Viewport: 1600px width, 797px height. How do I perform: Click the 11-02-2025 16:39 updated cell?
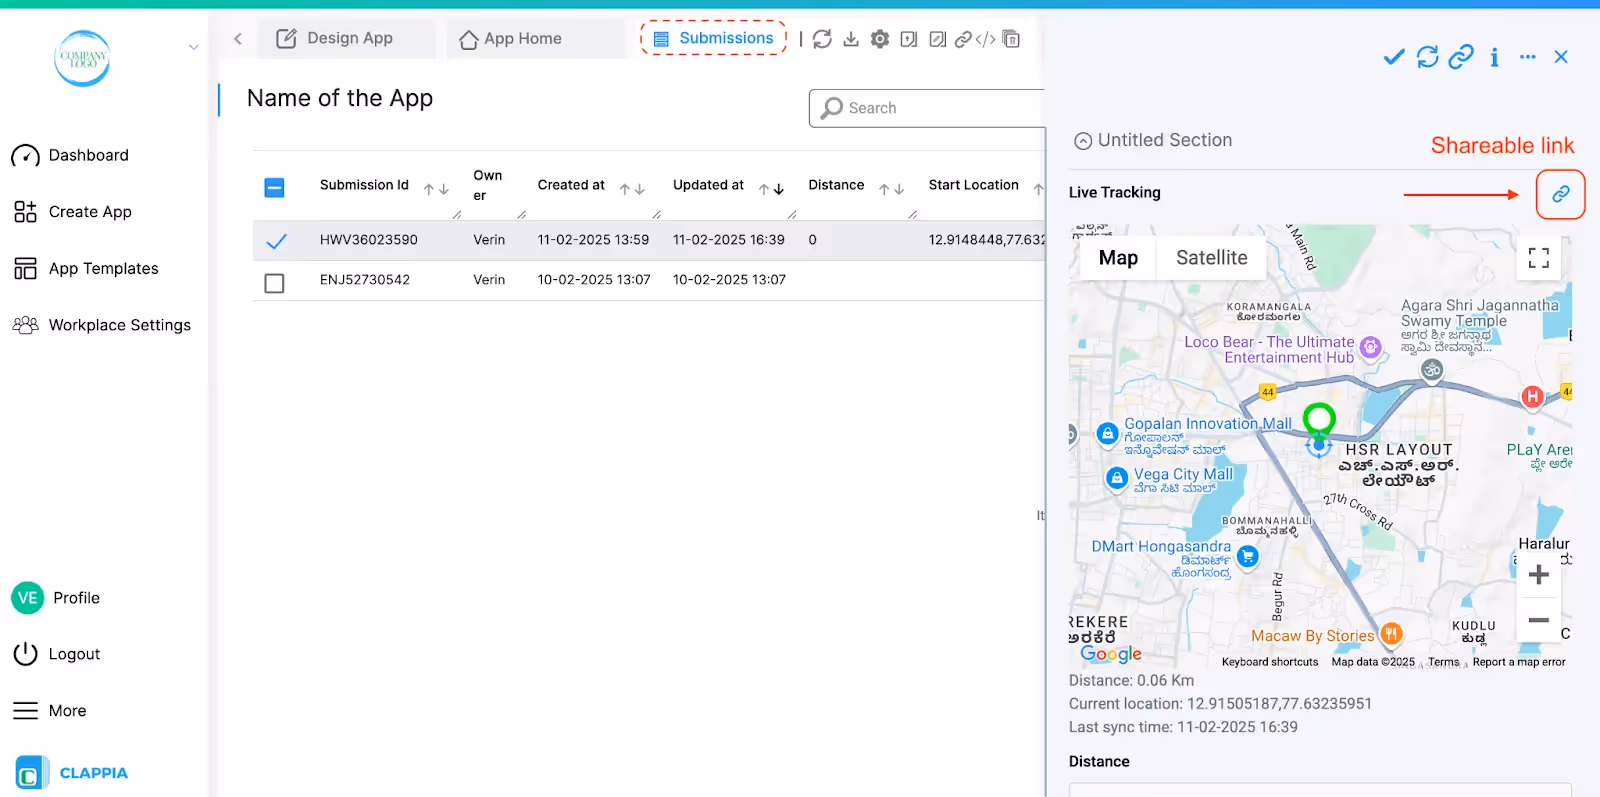[729, 240]
